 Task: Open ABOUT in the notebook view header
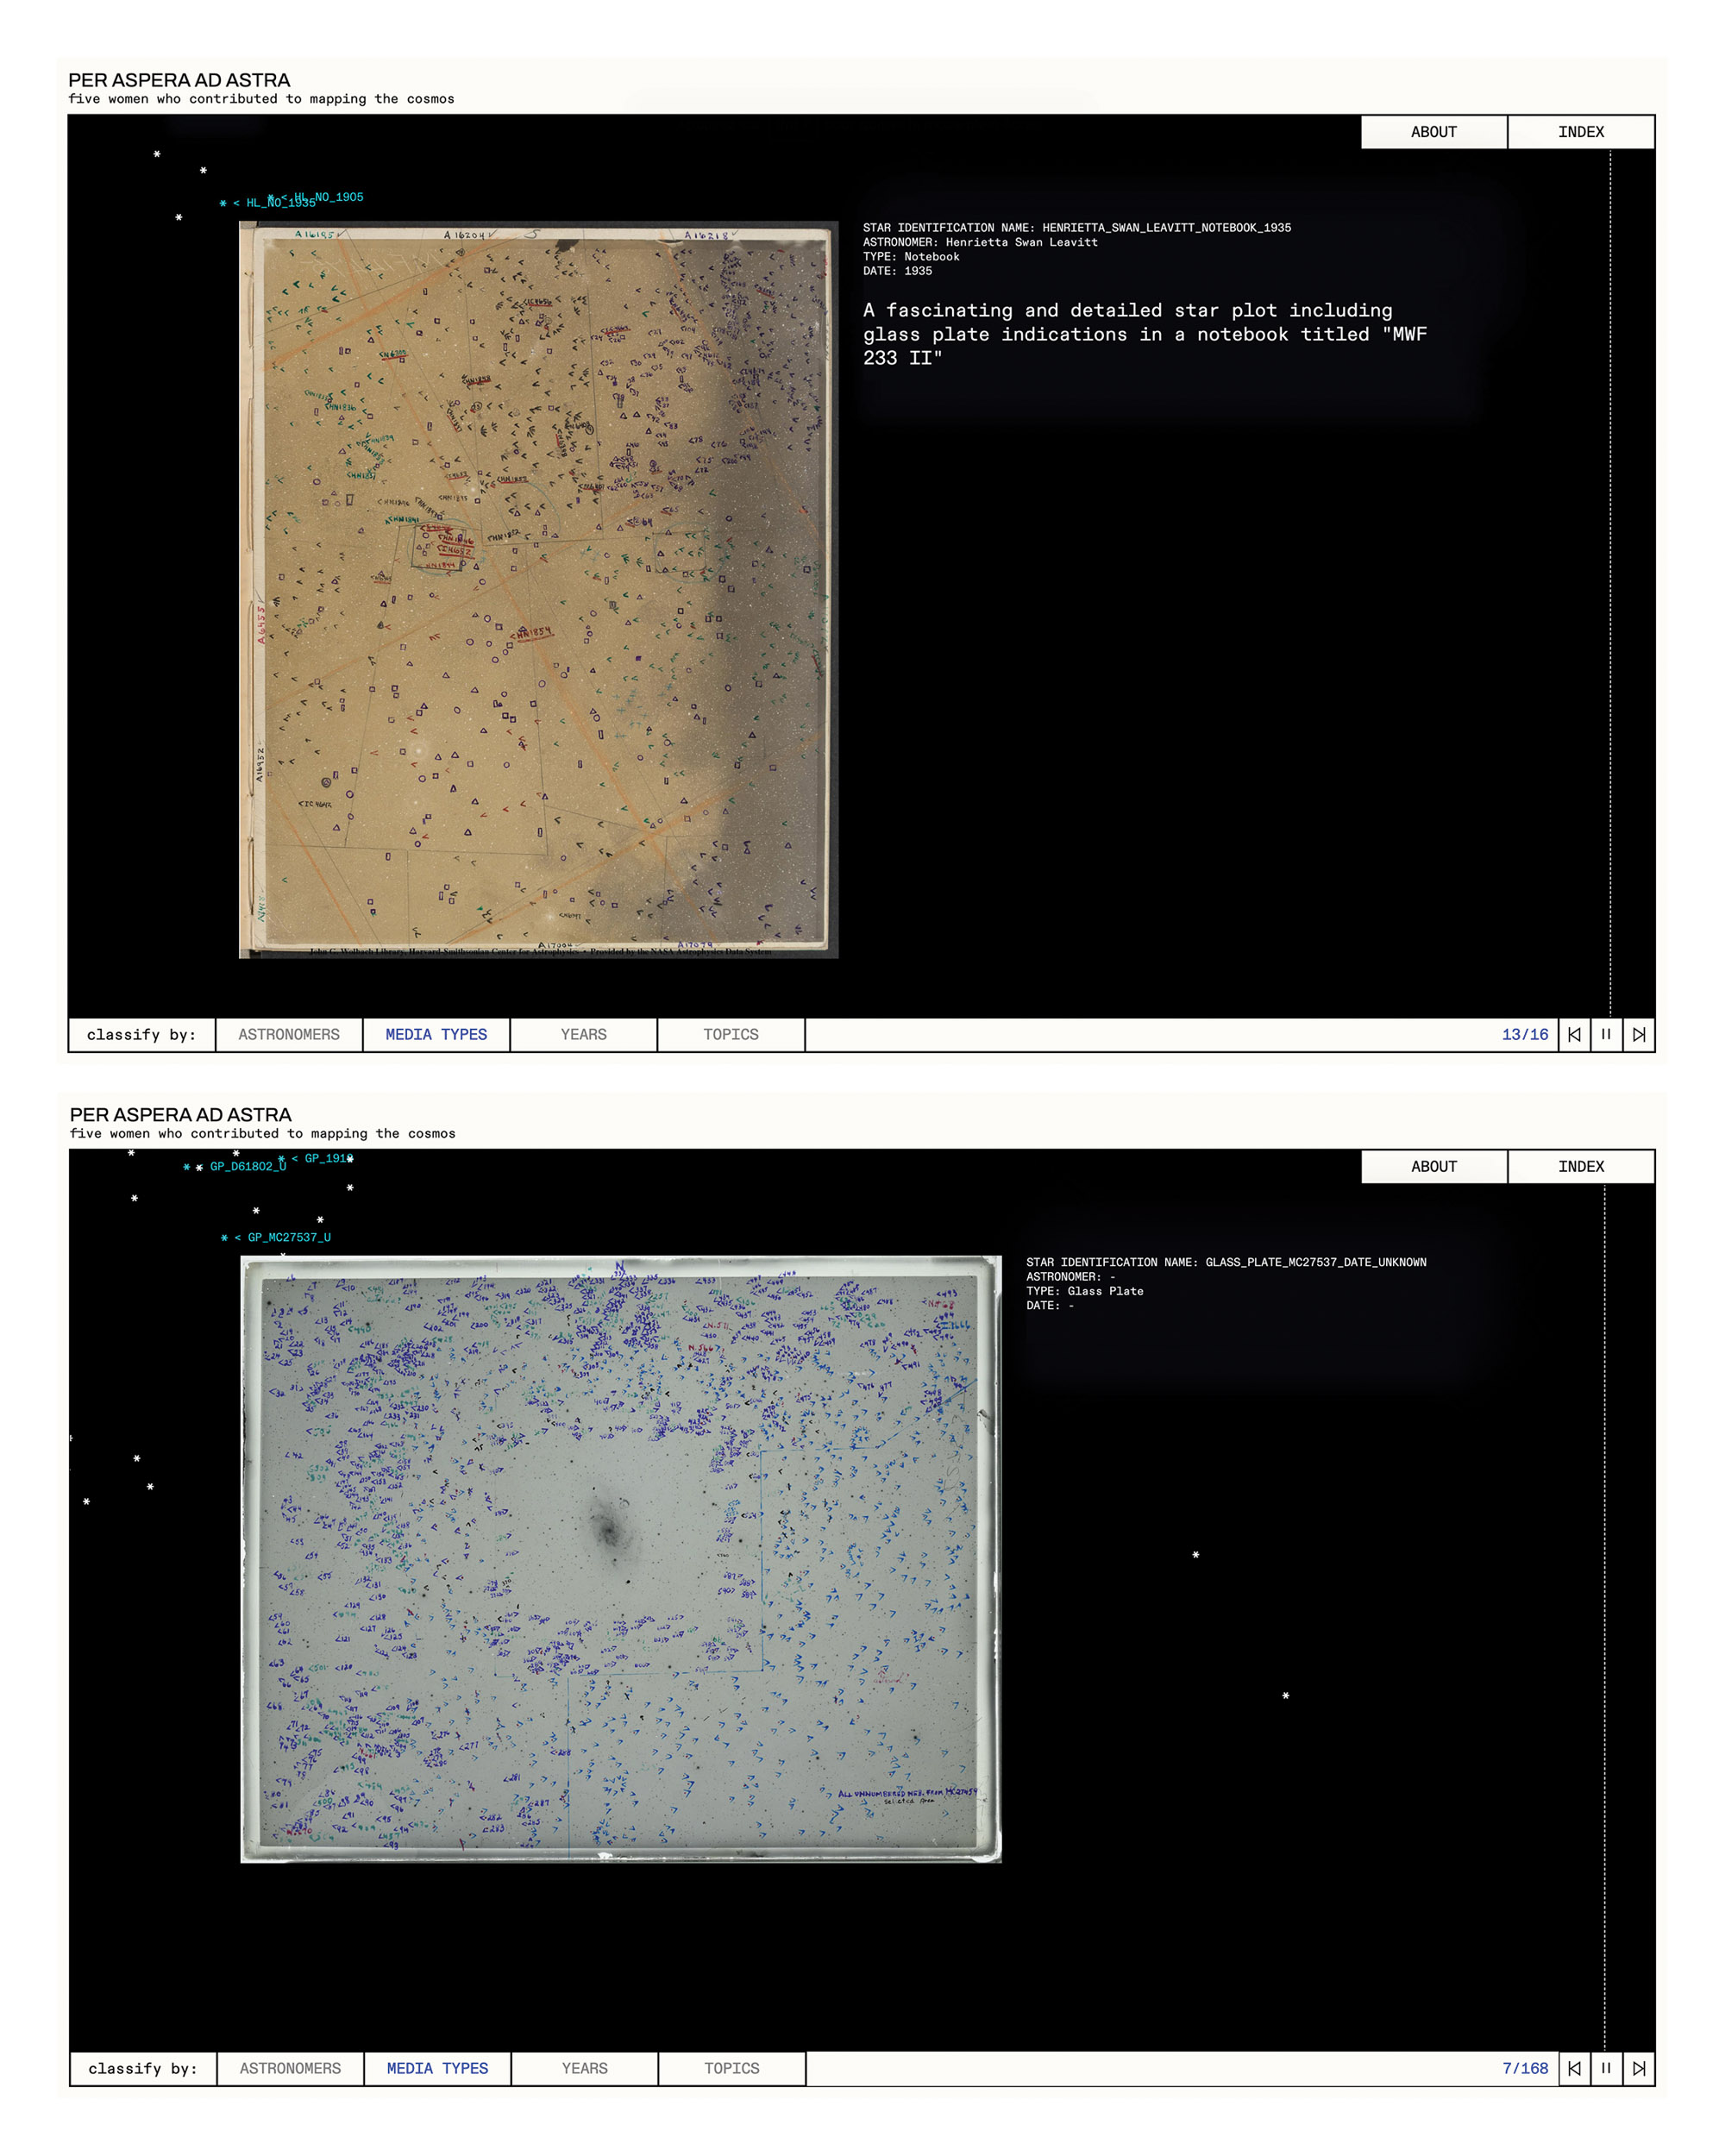click(1433, 132)
